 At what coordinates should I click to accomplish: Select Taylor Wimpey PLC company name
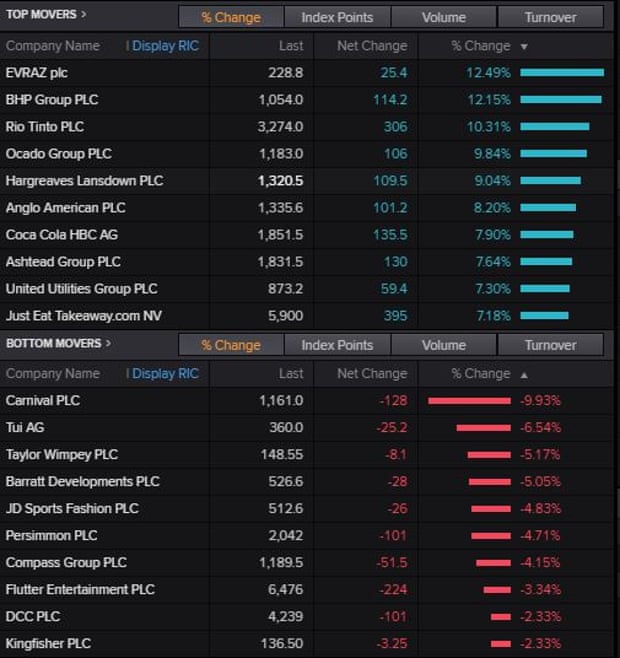(62, 454)
